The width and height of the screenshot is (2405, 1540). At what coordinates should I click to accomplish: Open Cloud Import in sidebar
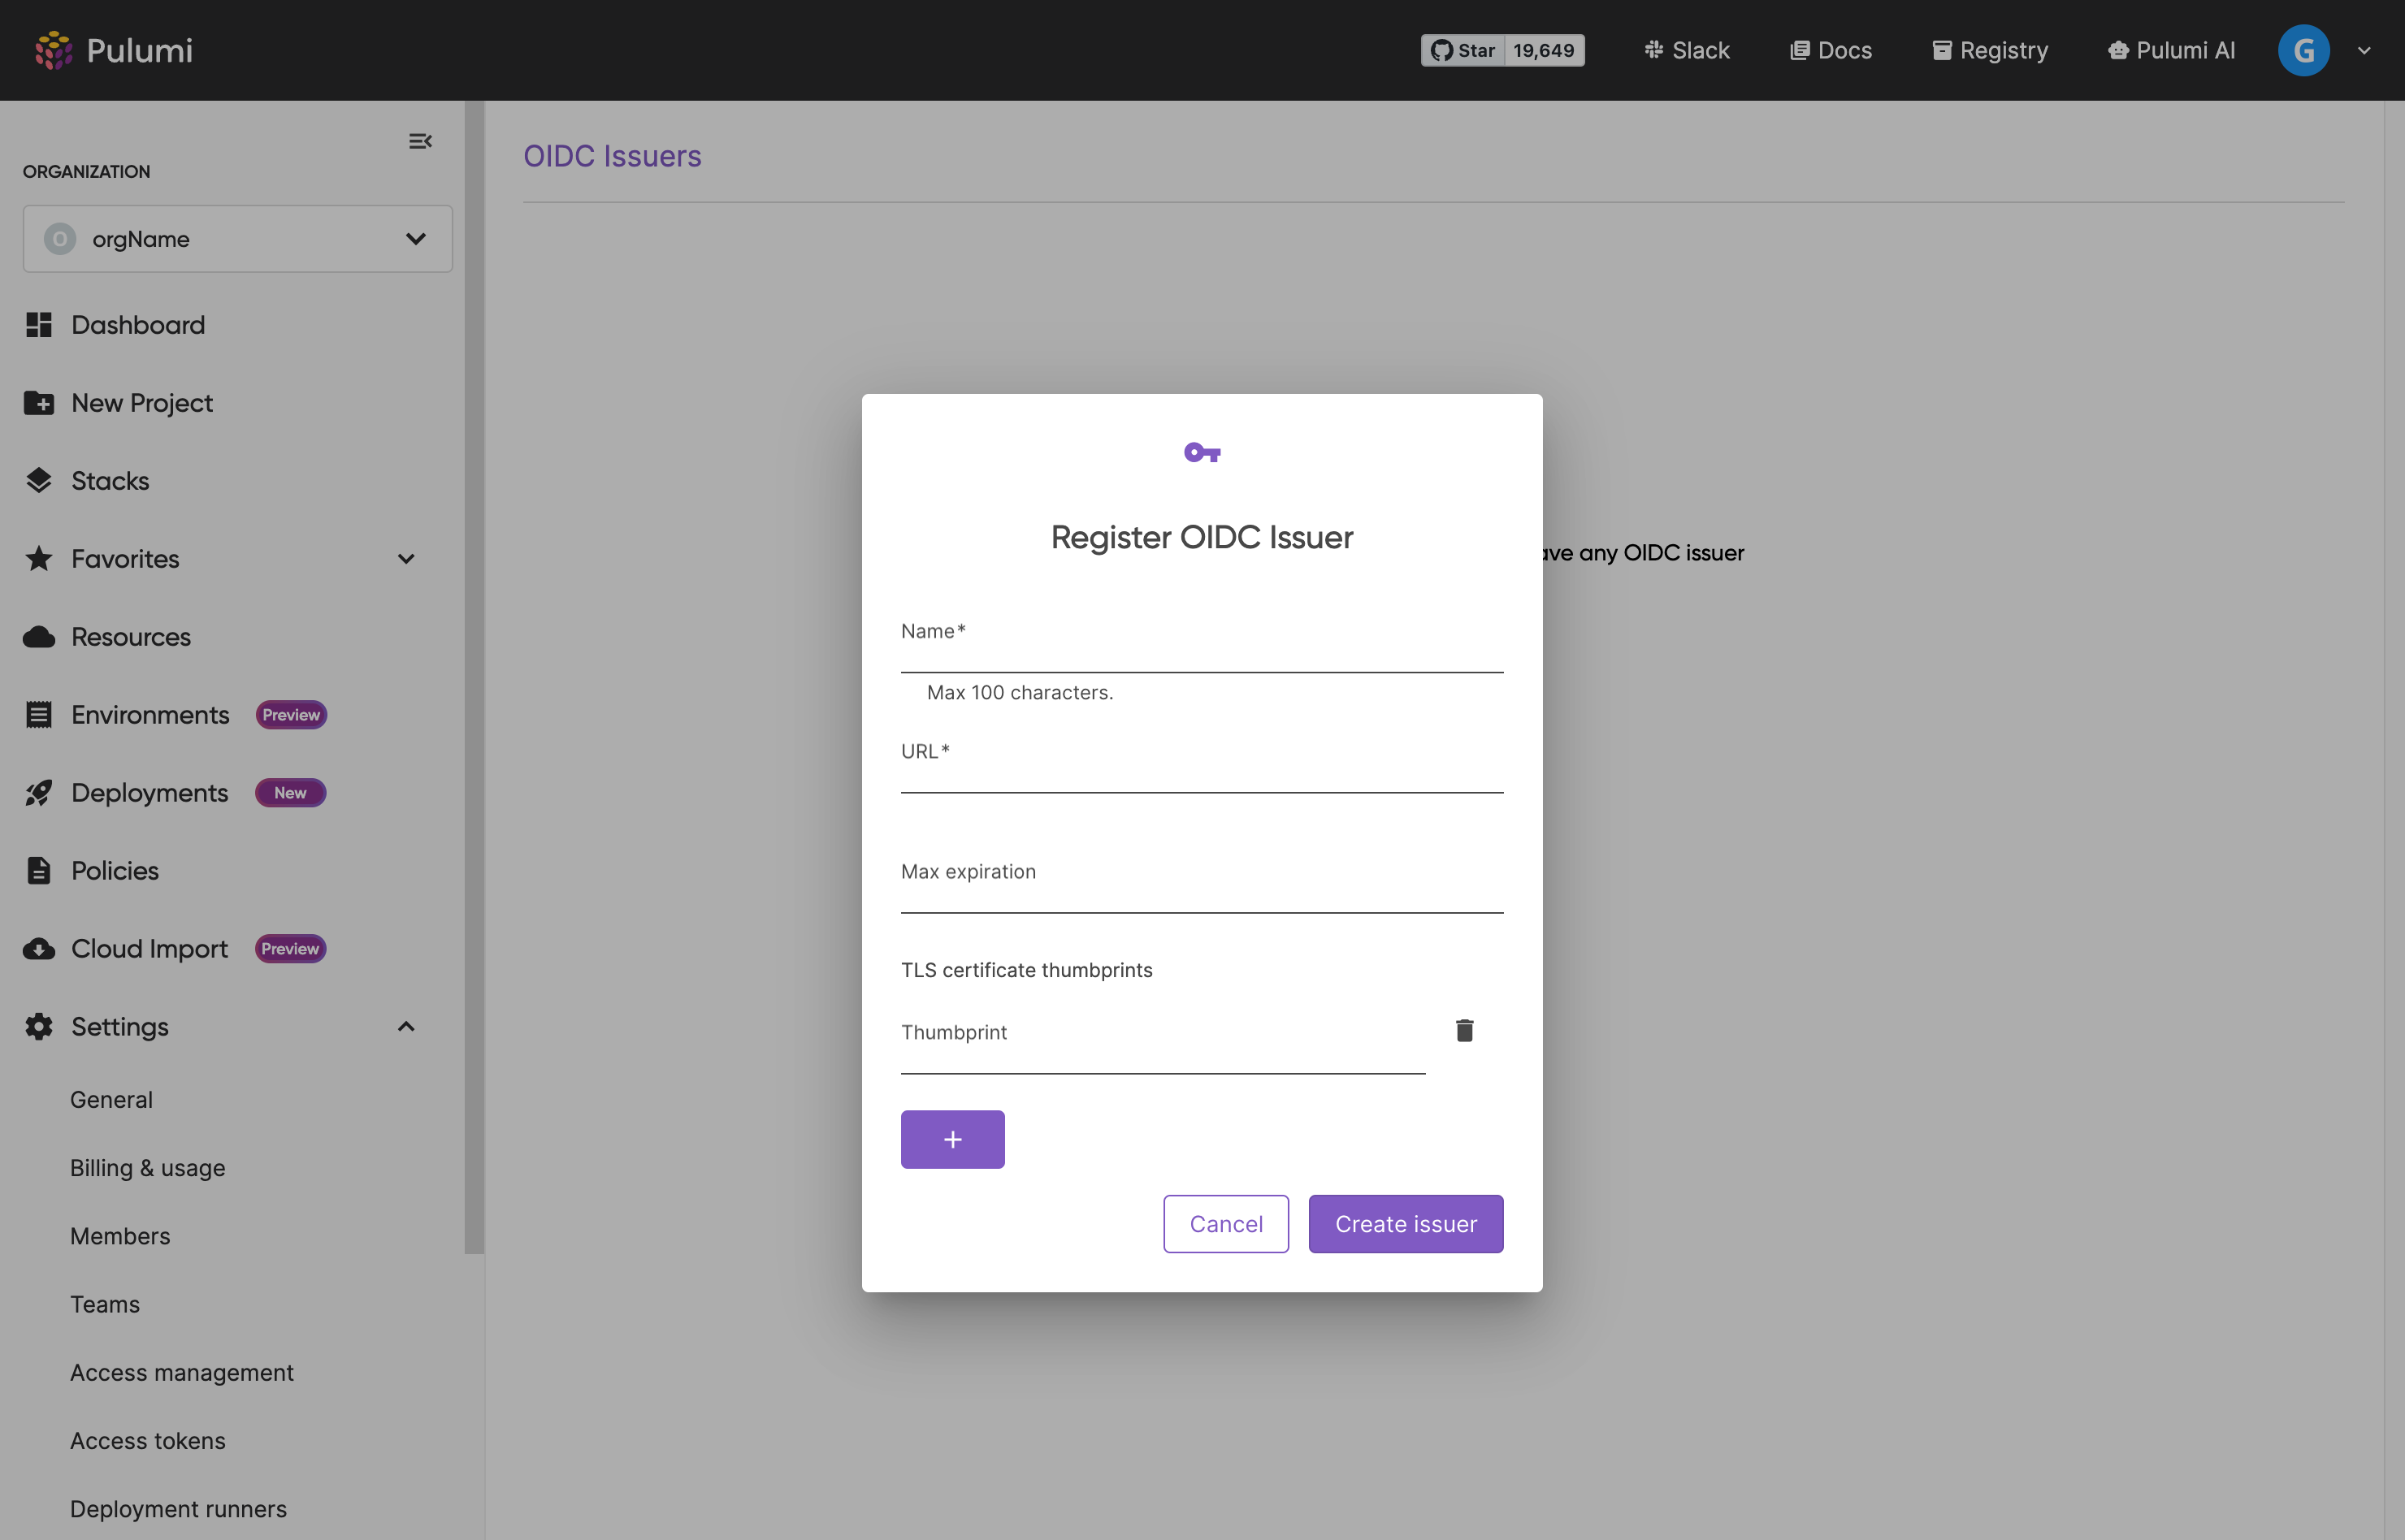tap(149, 949)
